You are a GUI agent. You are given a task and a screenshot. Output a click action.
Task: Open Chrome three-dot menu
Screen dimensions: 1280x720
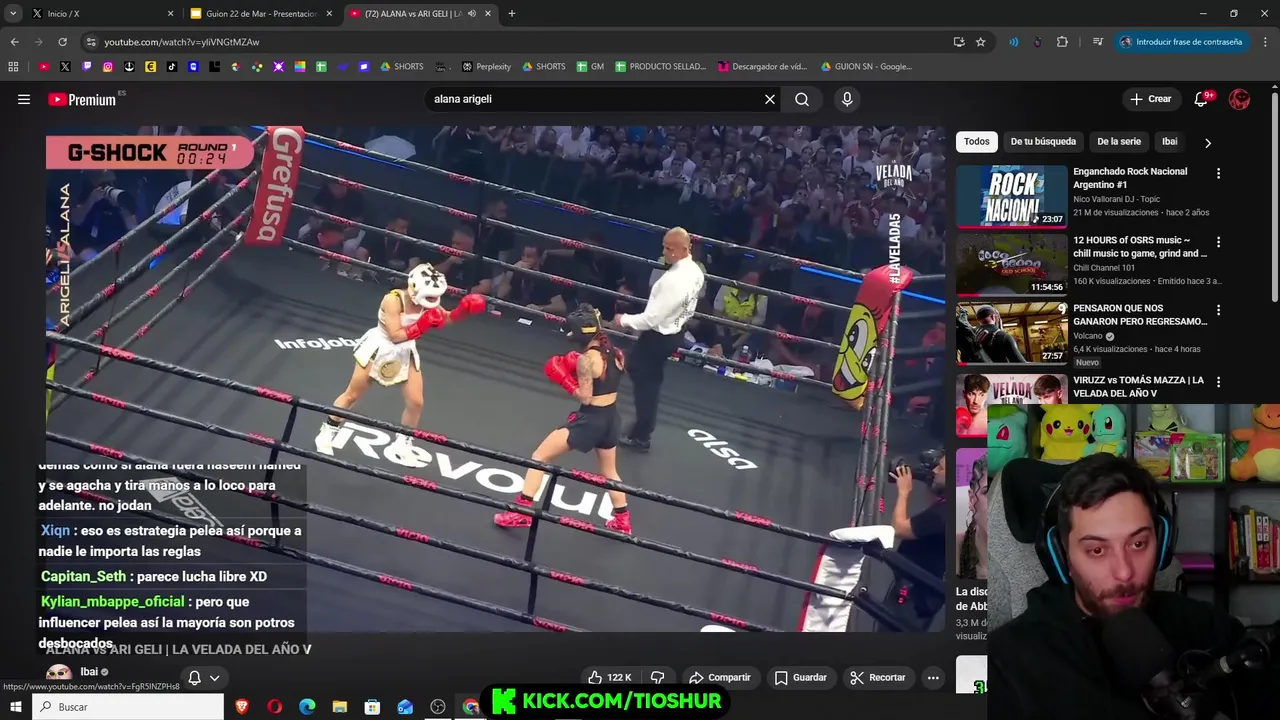1266,42
